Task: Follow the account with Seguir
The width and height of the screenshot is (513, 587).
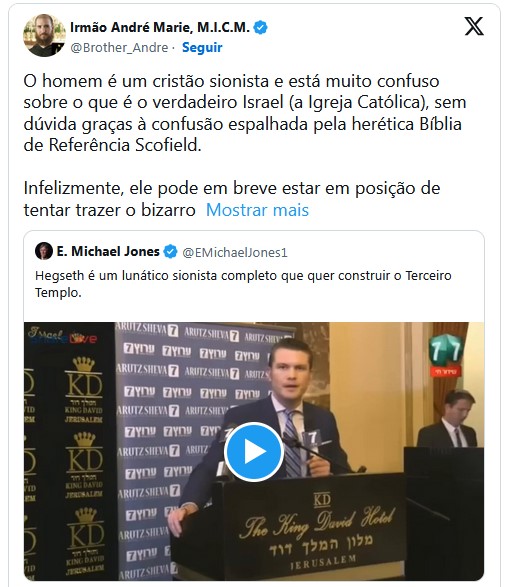Action: coord(202,48)
